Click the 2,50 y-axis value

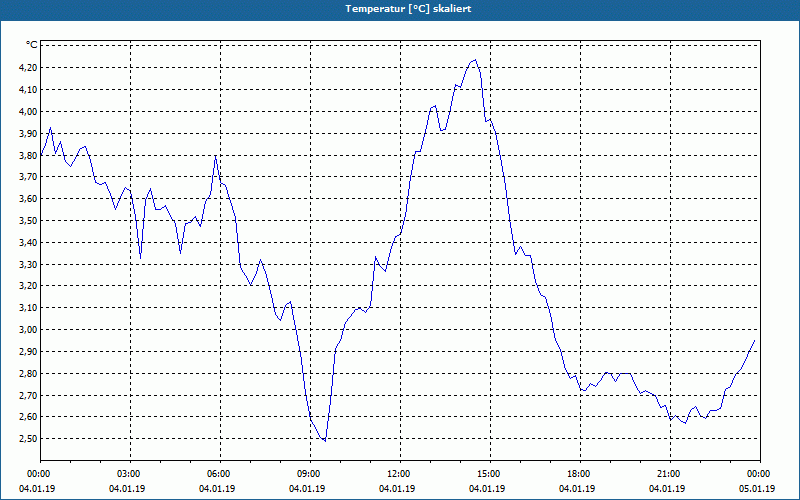point(29,439)
